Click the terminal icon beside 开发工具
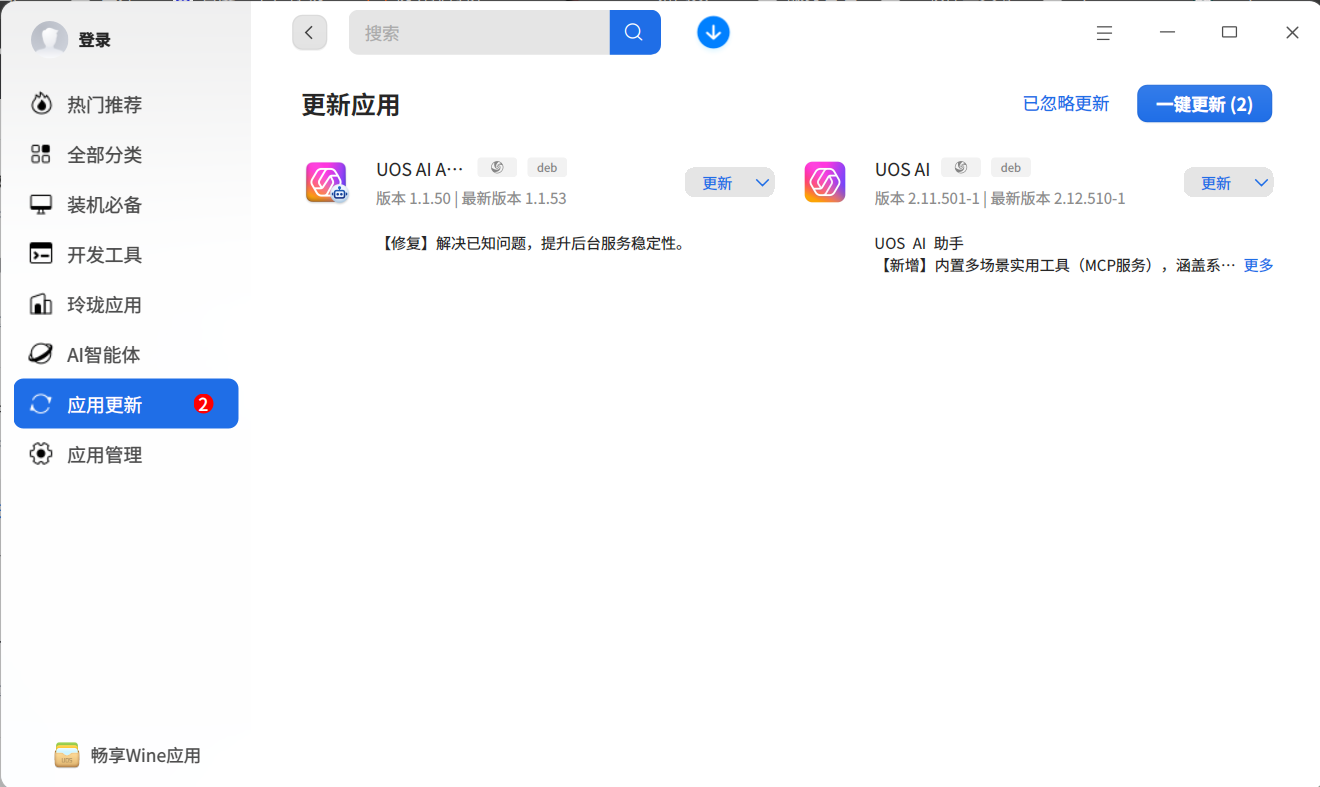 [41, 254]
